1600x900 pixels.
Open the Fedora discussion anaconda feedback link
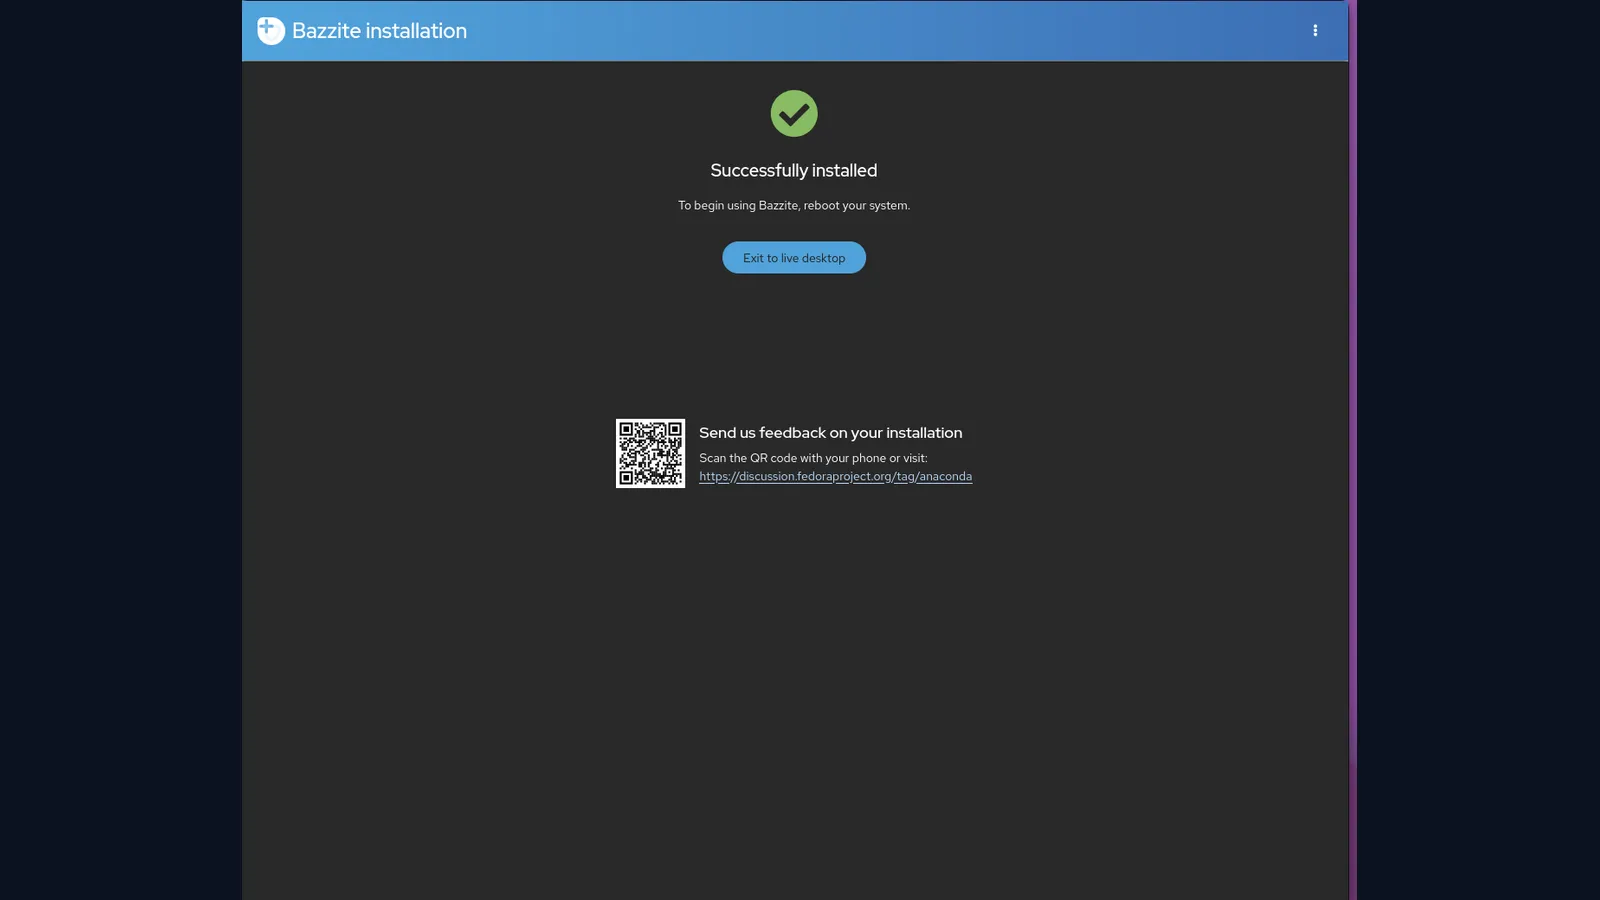[835, 477]
